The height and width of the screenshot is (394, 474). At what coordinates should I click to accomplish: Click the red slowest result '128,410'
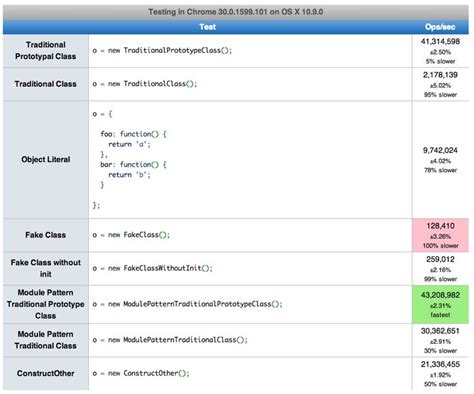440,235
